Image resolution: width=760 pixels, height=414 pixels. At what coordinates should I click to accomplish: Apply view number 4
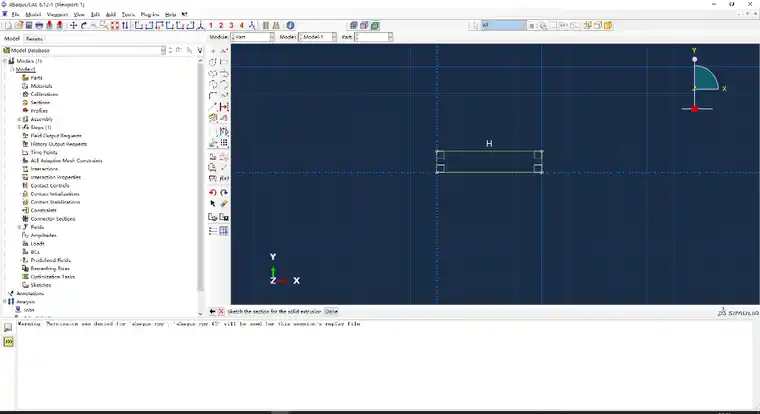(x=241, y=25)
